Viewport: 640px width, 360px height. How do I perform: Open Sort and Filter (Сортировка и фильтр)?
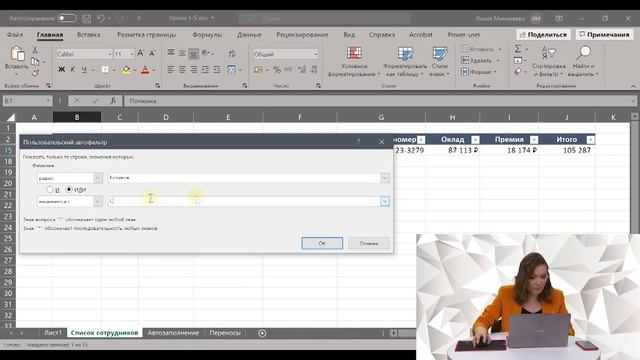[x=549, y=61]
